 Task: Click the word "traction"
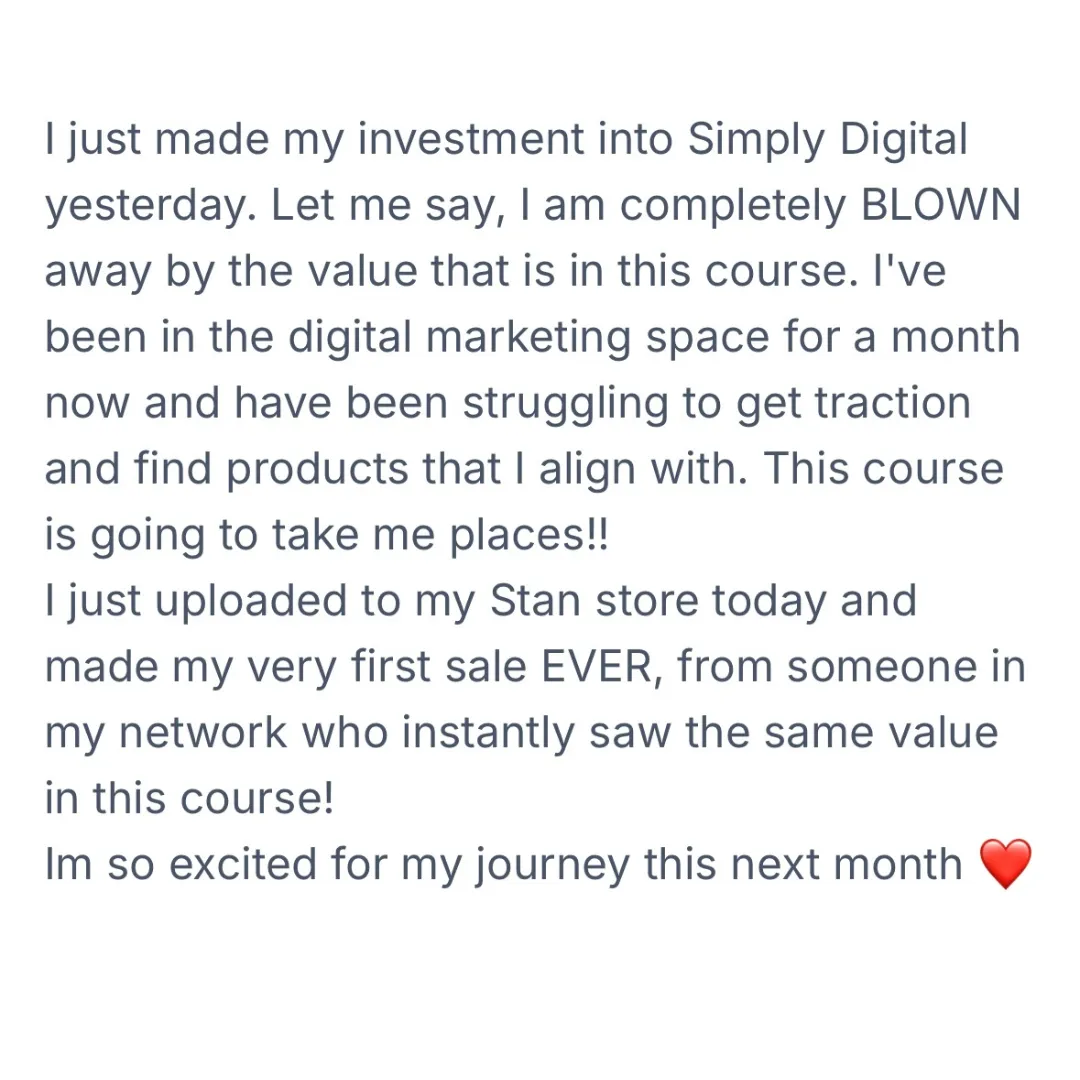tap(893, 403)
